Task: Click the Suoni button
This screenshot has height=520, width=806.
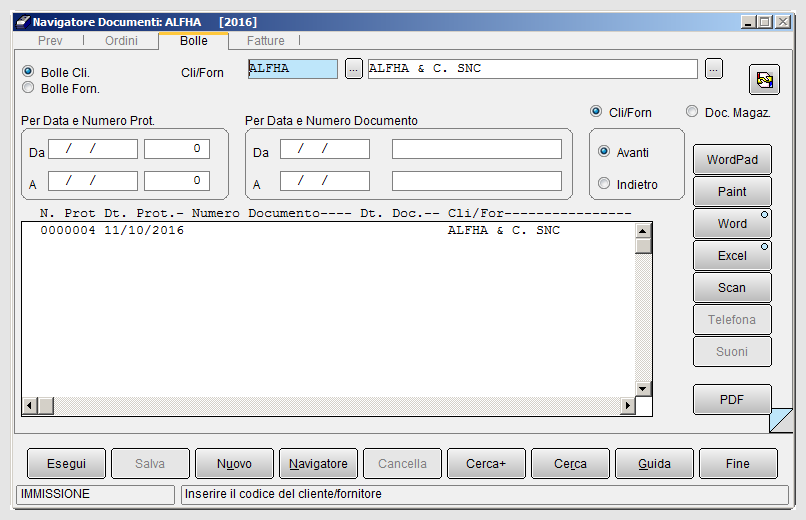Action: pos(732,351)
